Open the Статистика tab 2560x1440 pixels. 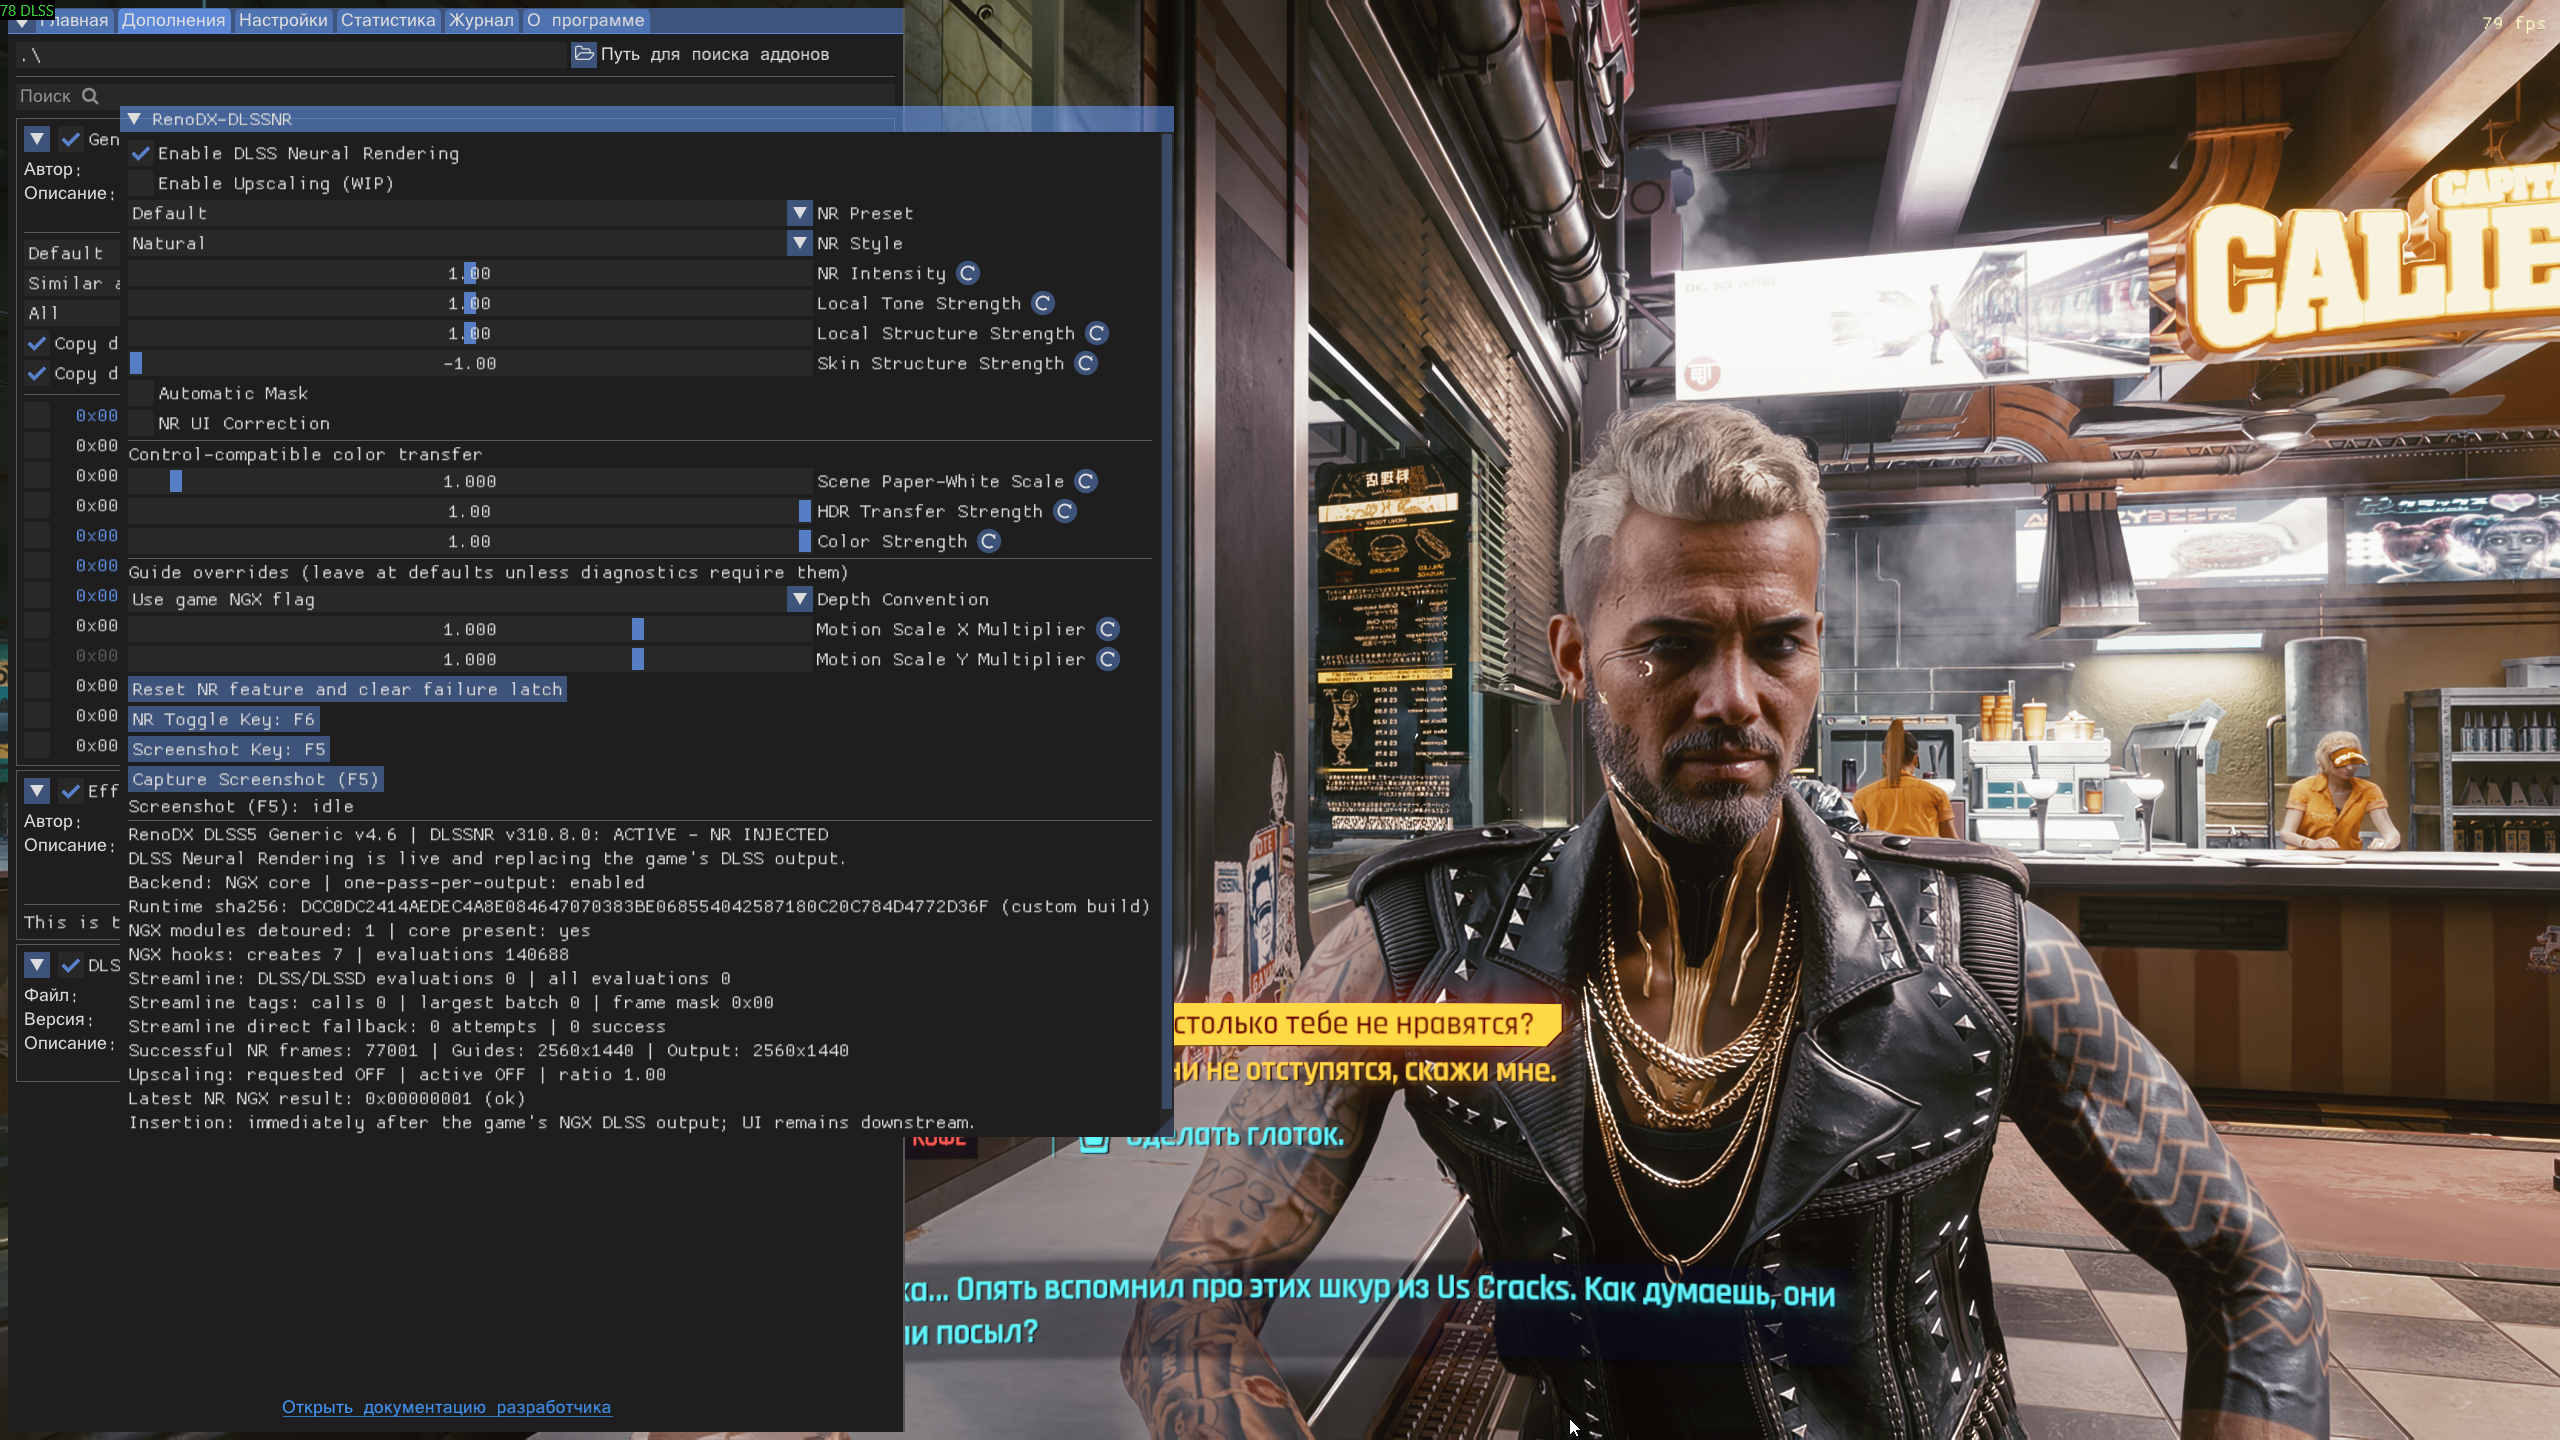(388, 20)
